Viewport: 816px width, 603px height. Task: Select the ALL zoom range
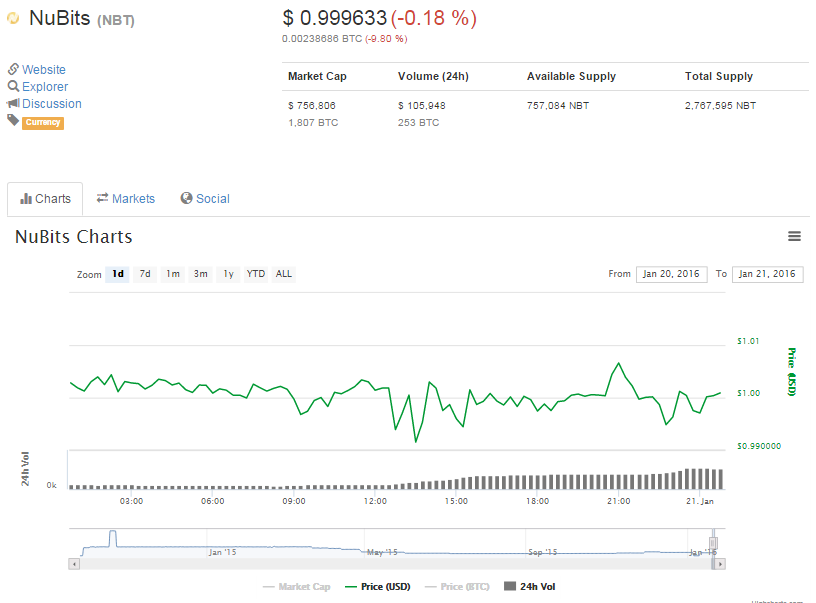tap(284, 274)
